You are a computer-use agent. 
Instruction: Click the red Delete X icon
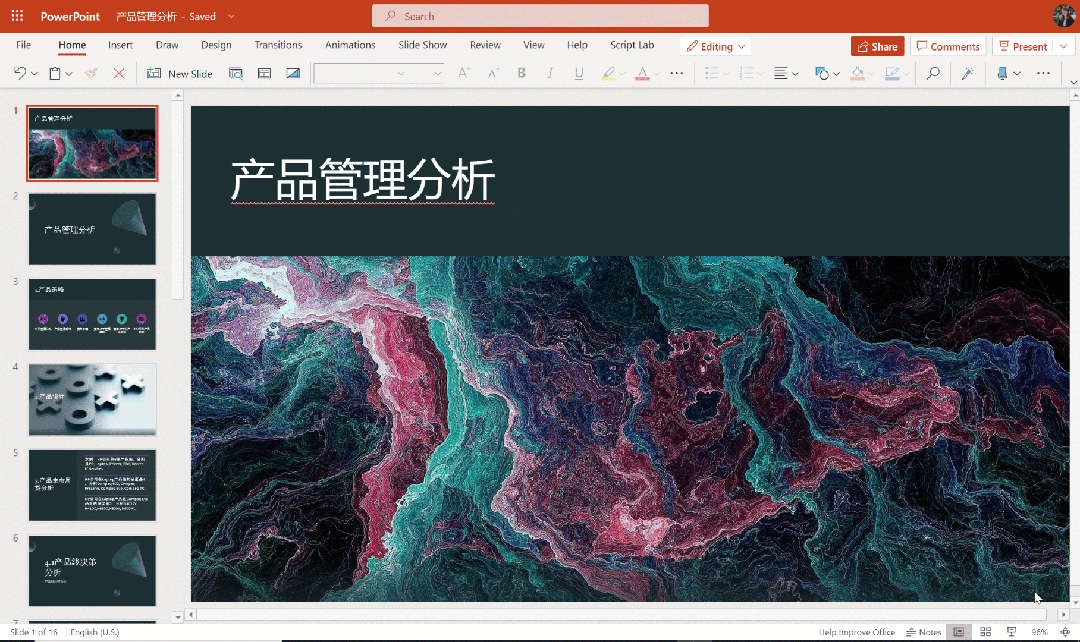point(118,73)
